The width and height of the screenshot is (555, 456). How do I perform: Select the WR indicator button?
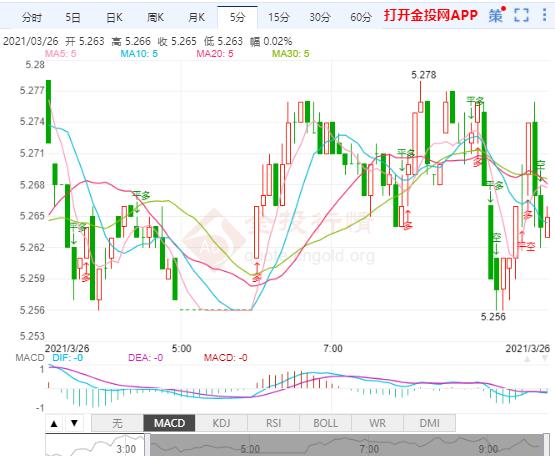tap(377, 423)
